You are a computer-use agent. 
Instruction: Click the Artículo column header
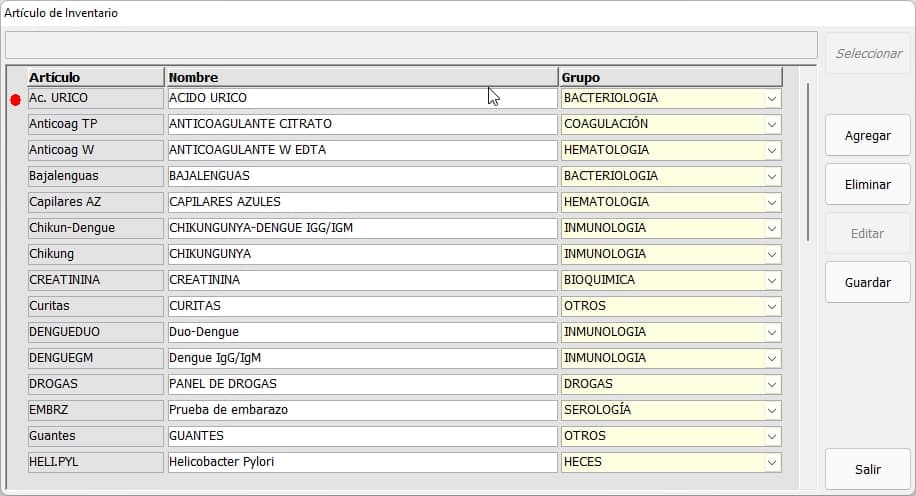[x=96, y=77]
